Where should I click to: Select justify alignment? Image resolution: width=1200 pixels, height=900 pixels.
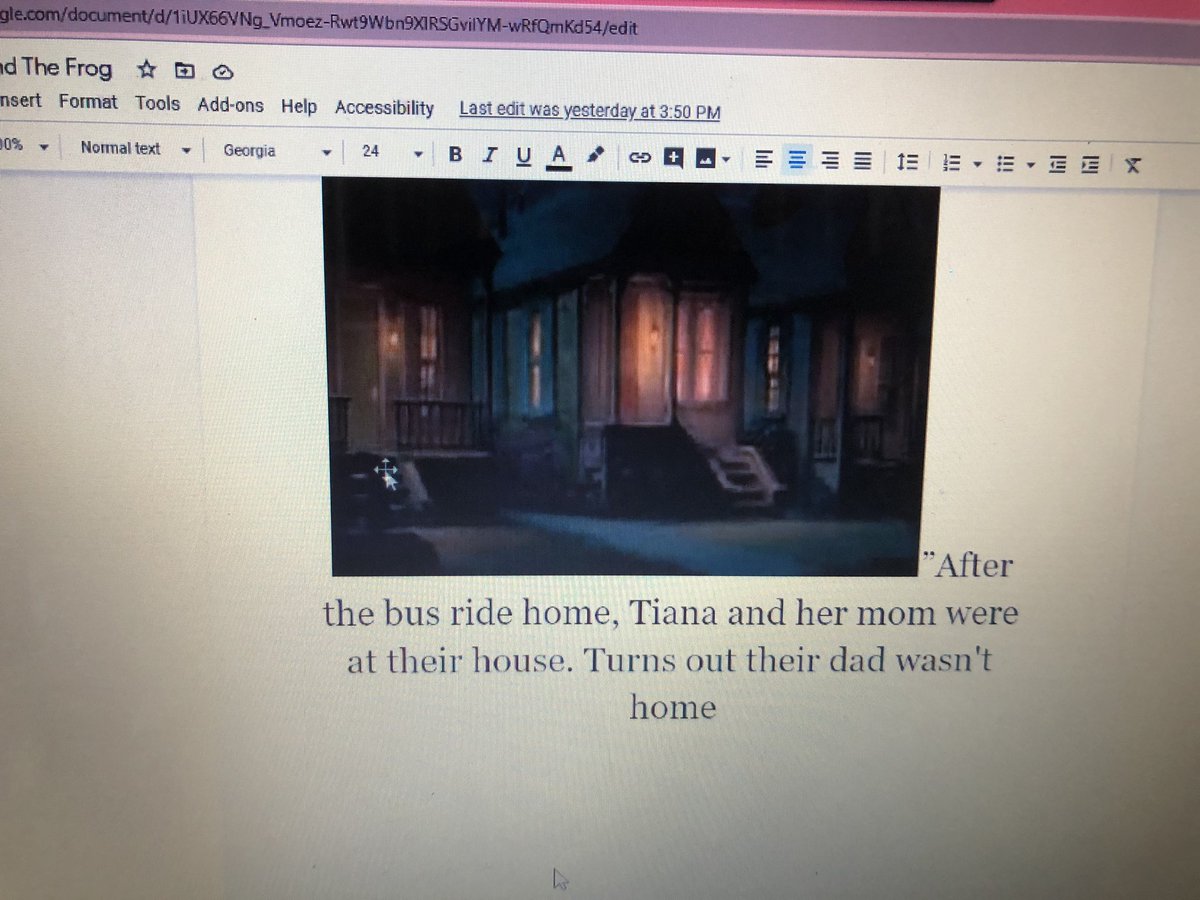[862, 160]
